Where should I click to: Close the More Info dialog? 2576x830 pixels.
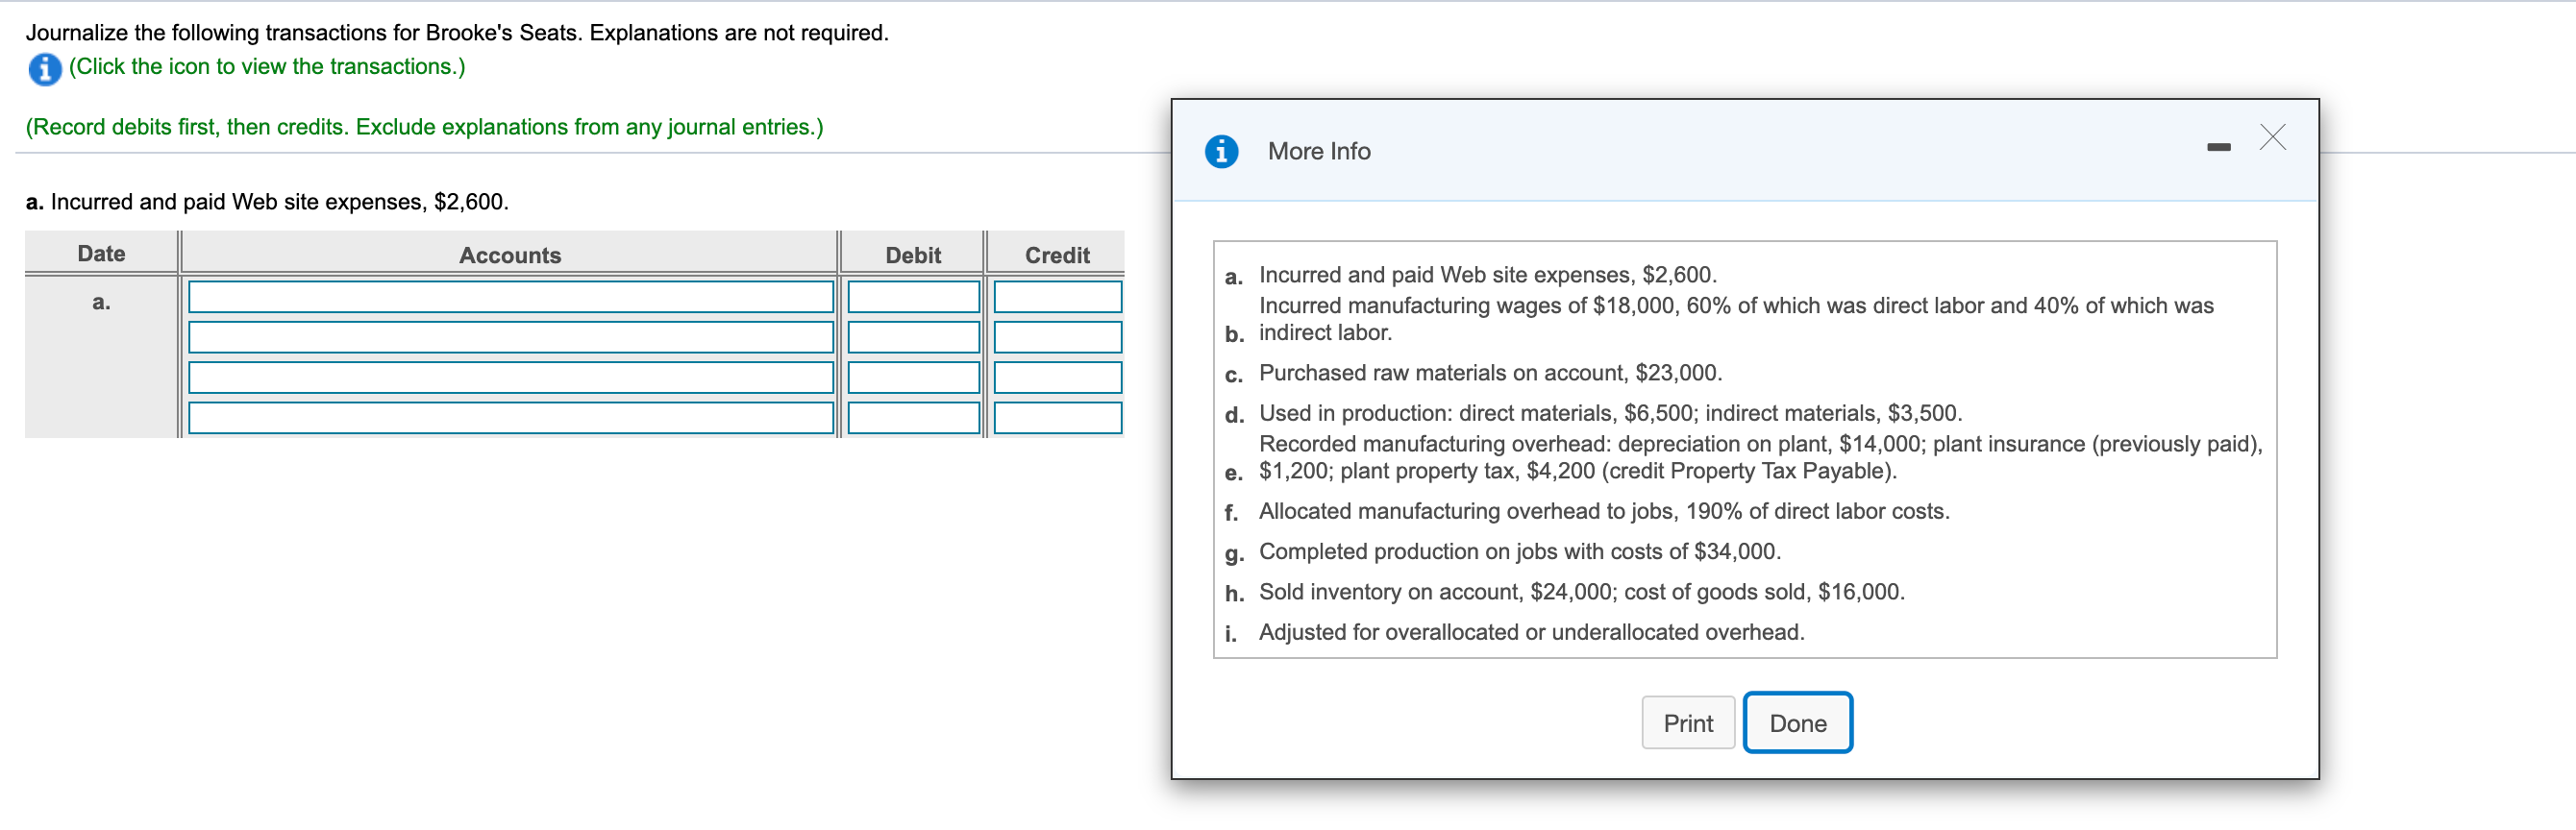(2272, 137)
